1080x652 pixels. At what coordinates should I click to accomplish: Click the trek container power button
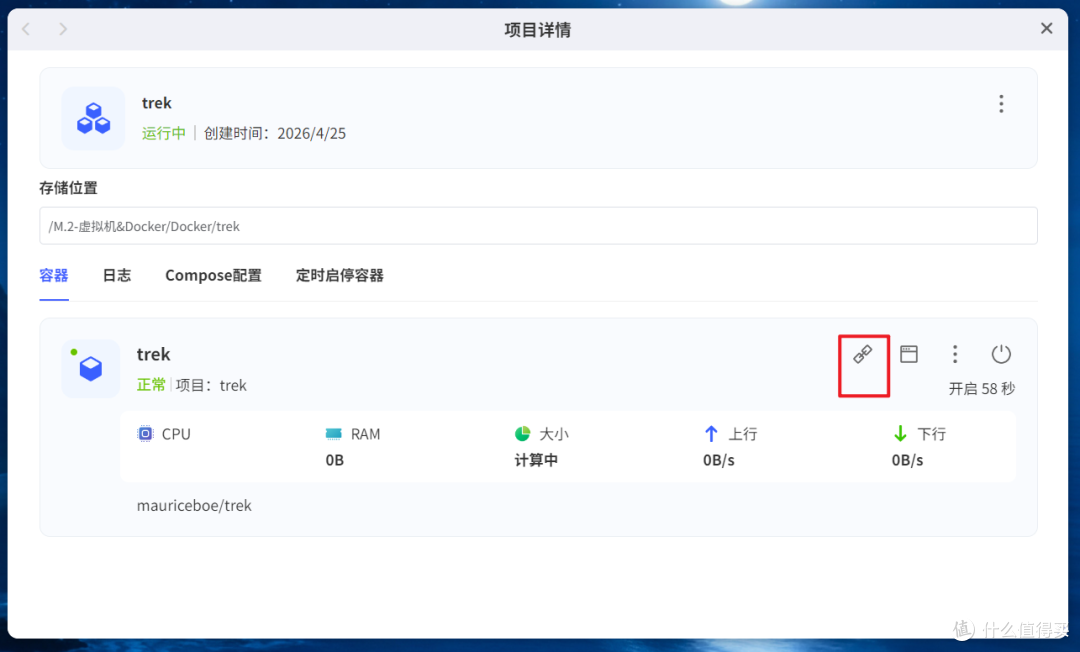pyautogui.click(x=1001, y=354)
